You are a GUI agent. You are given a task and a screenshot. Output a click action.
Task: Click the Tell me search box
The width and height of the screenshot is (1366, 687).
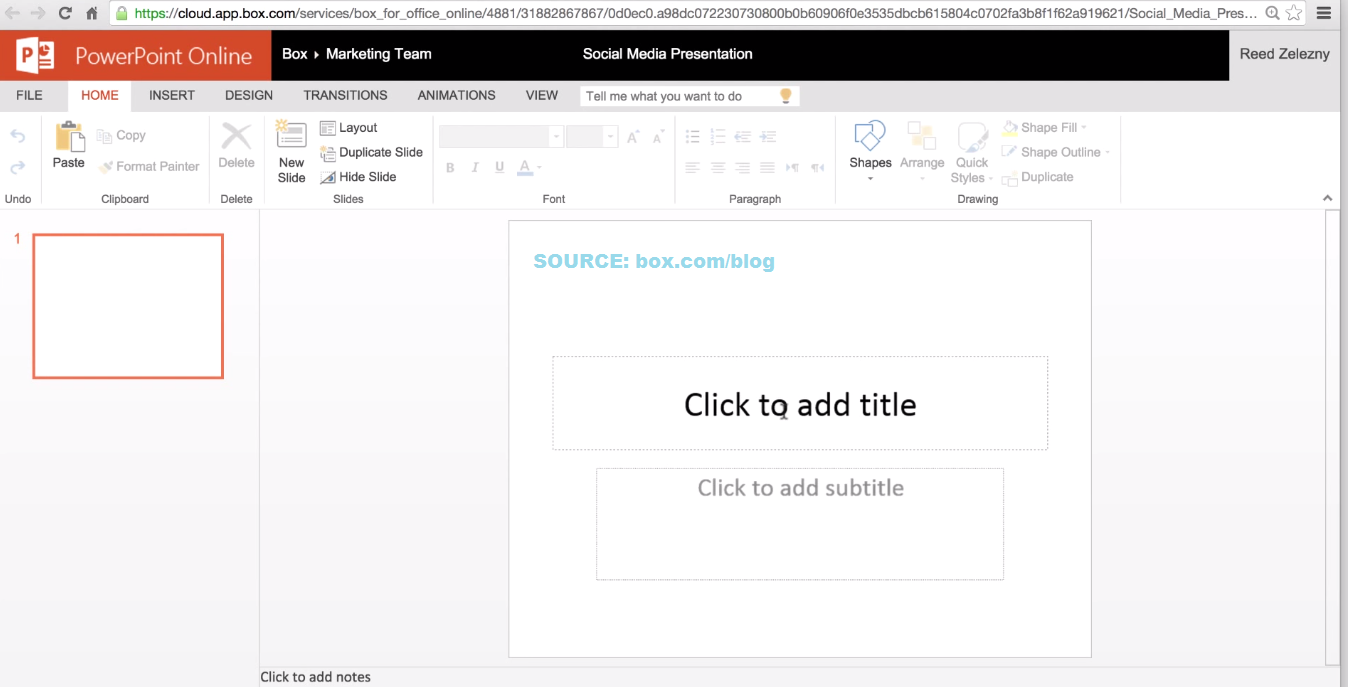(678, 96)
